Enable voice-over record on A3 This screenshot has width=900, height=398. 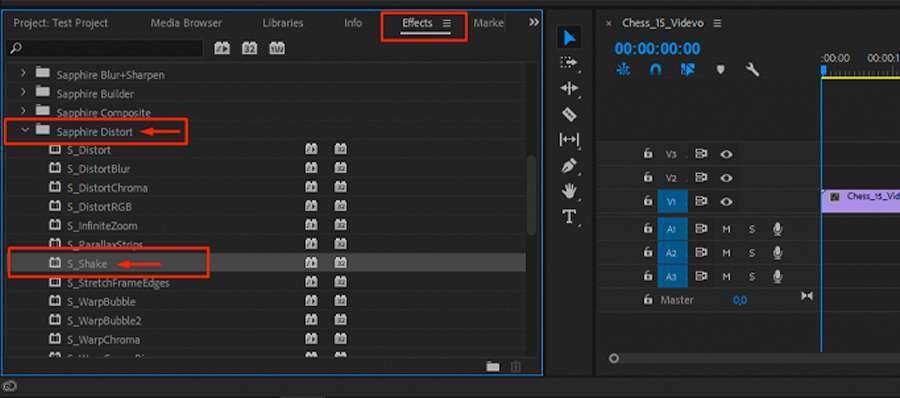click(x=778, y=277)
